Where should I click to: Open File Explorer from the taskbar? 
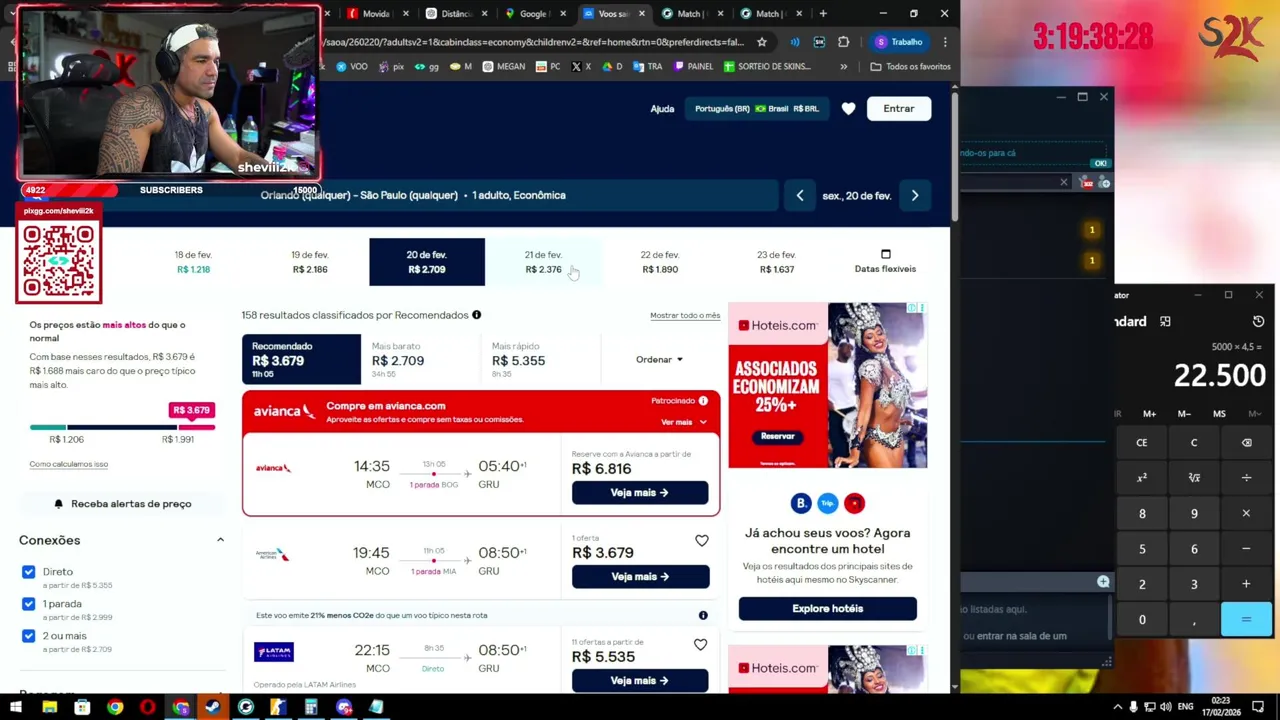(49, 707)
